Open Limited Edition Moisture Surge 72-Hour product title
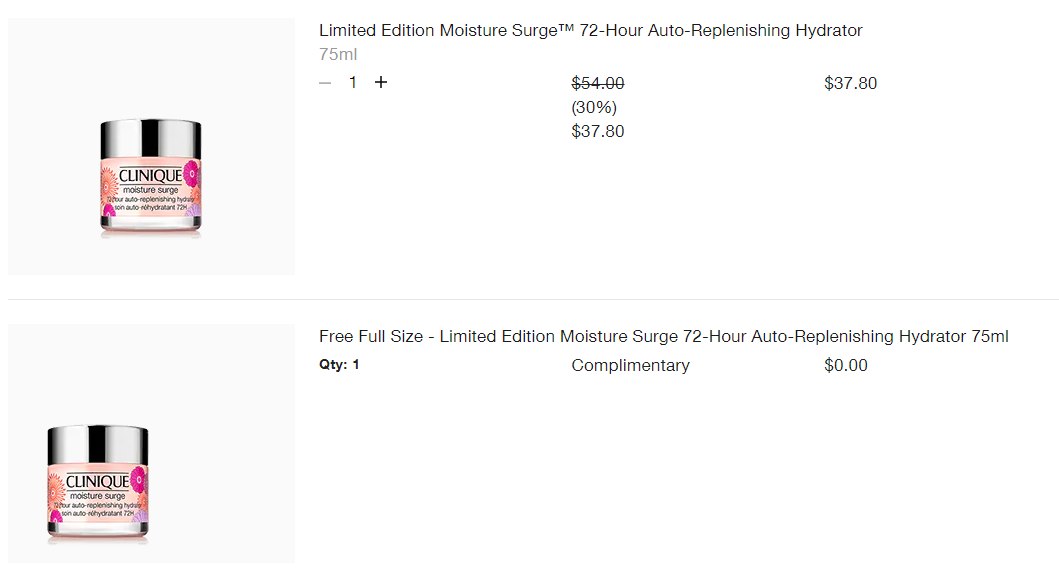Screen dimensions: 1059x581 (x=590, y=30)
